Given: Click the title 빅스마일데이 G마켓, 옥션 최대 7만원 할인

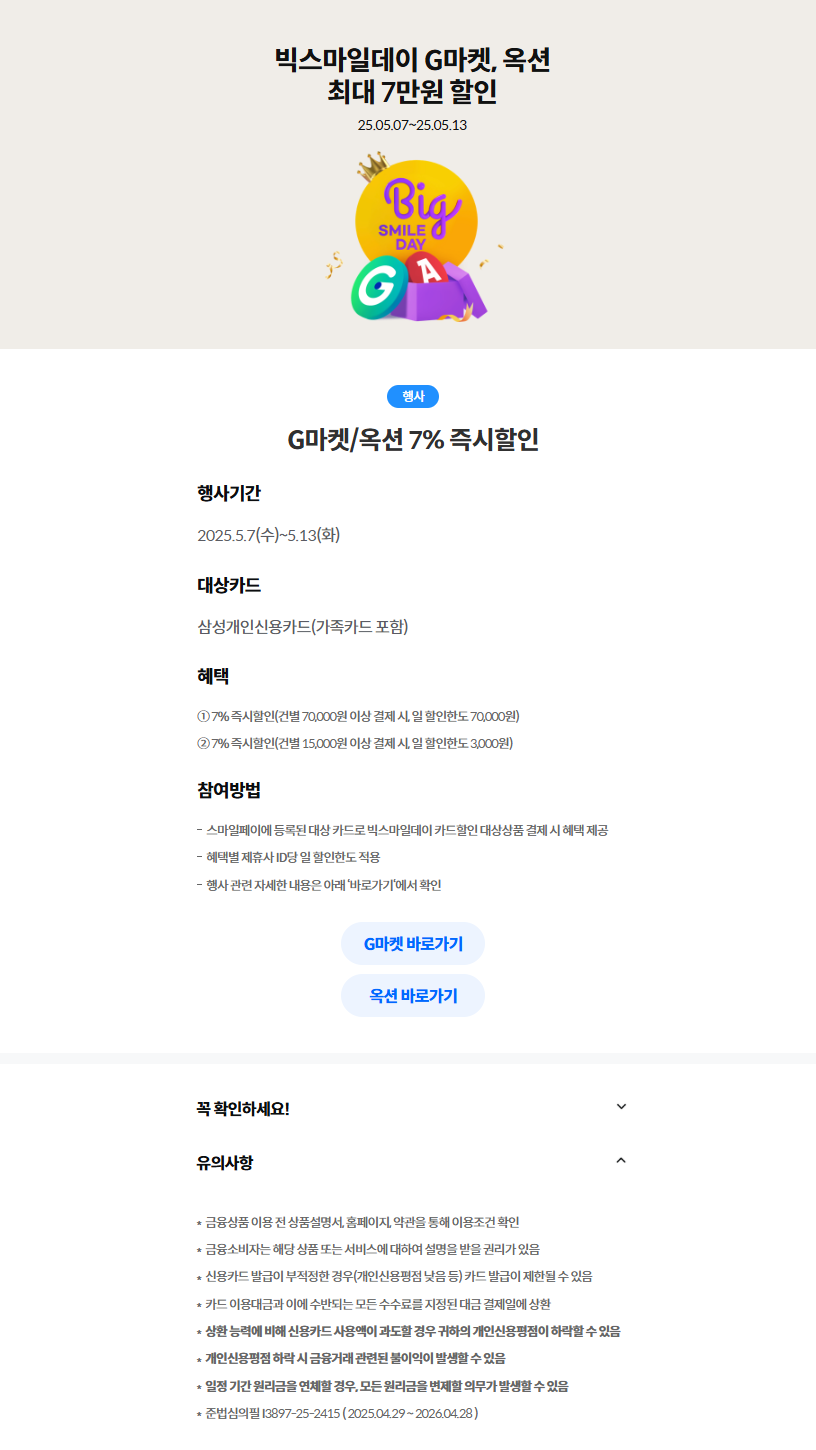Looking at the screenshot, I should (x=413, y=75).
